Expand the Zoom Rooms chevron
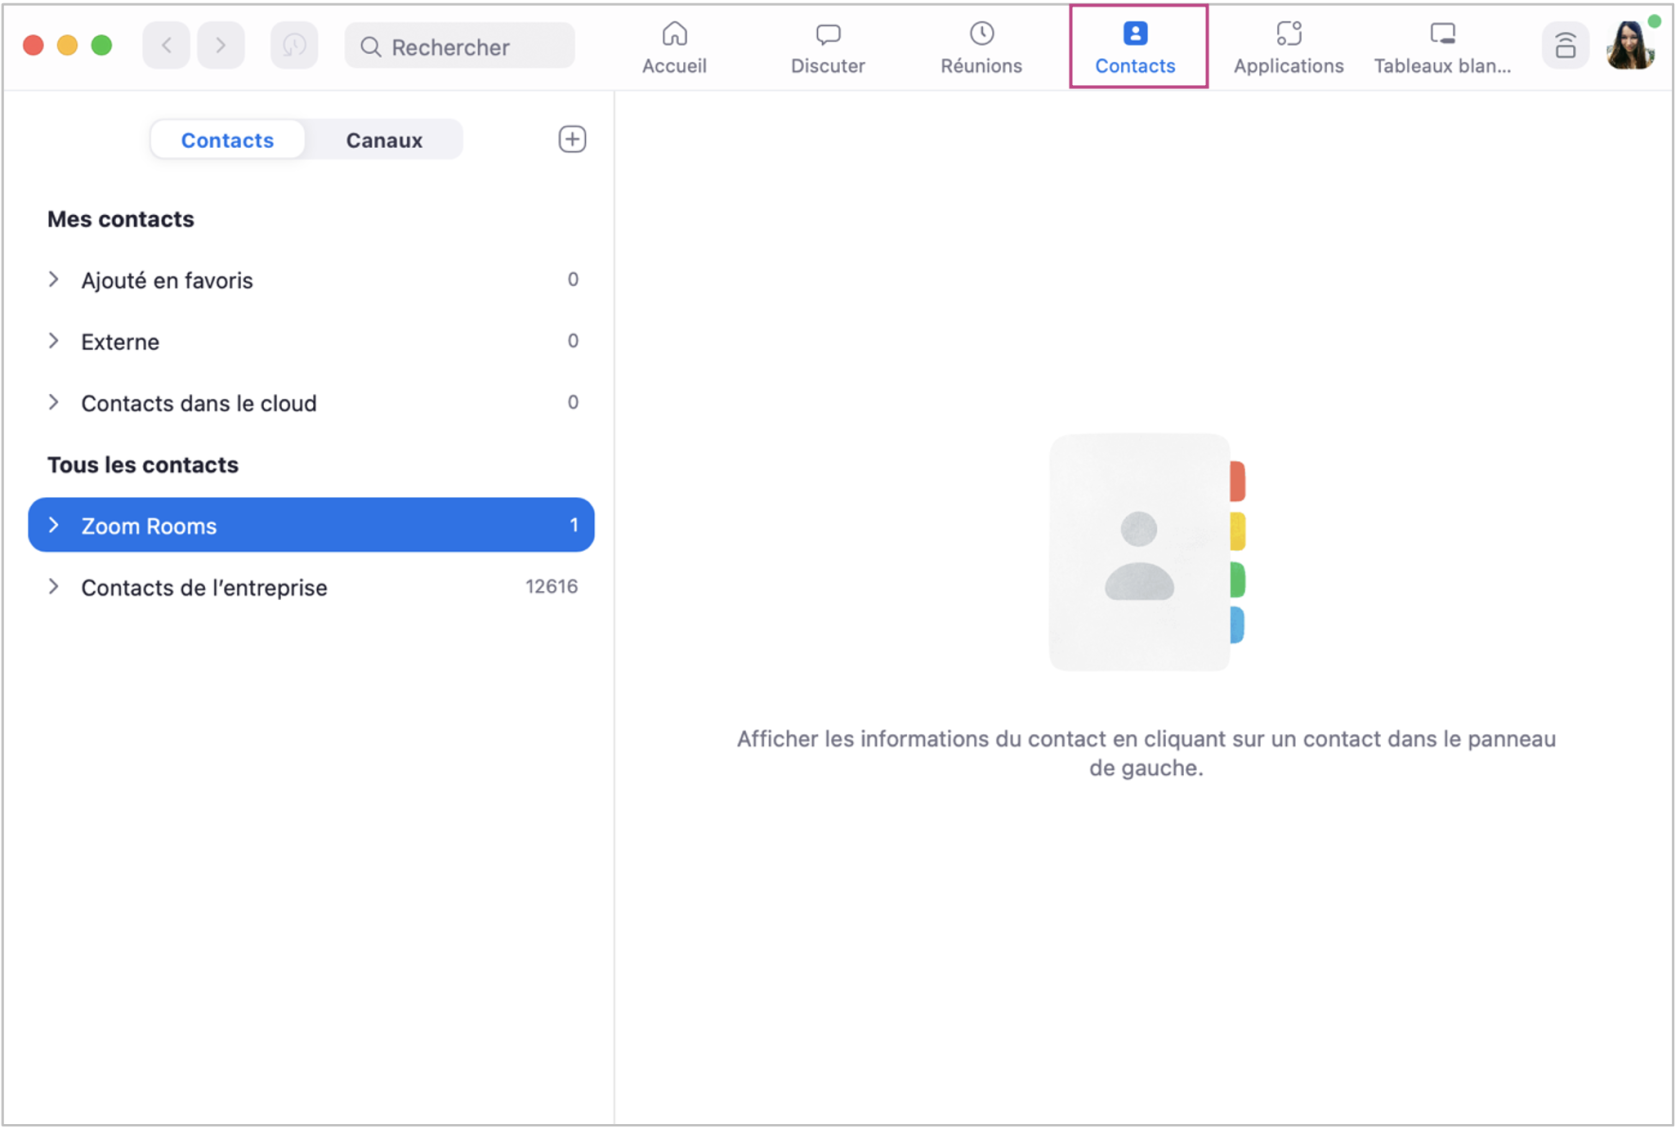This screenshot has width=1680, height=1133. click(54, 526)
